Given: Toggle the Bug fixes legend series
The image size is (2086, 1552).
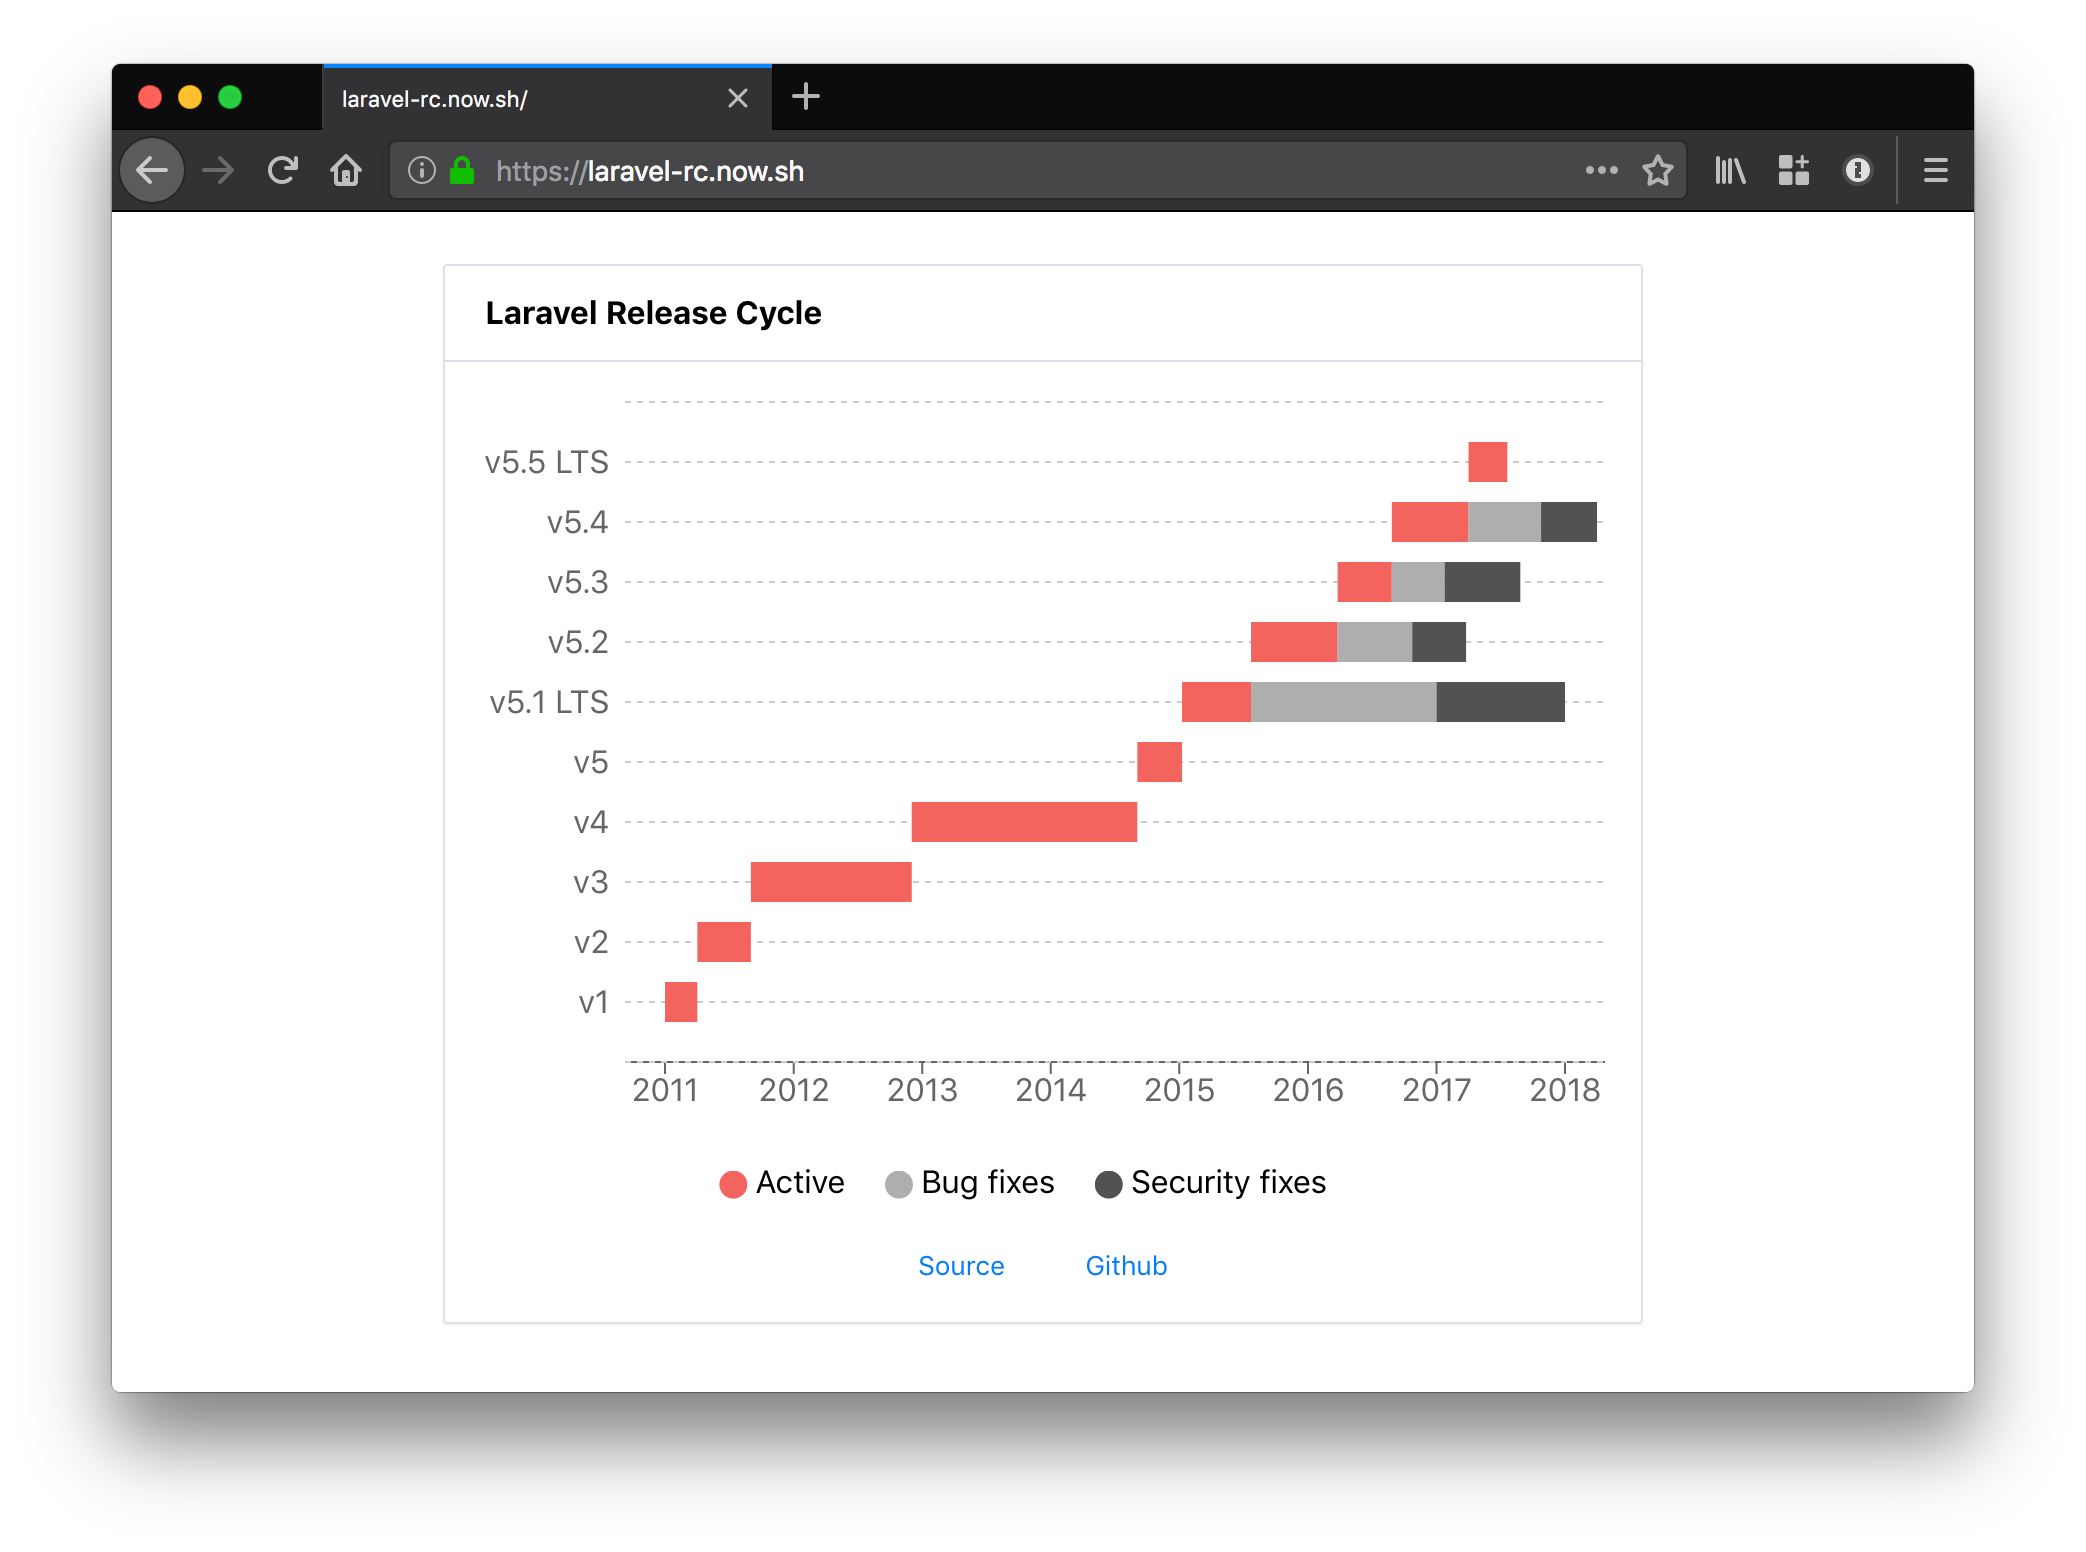Looking at the screenshot, I should click(x=970, y=1183).
